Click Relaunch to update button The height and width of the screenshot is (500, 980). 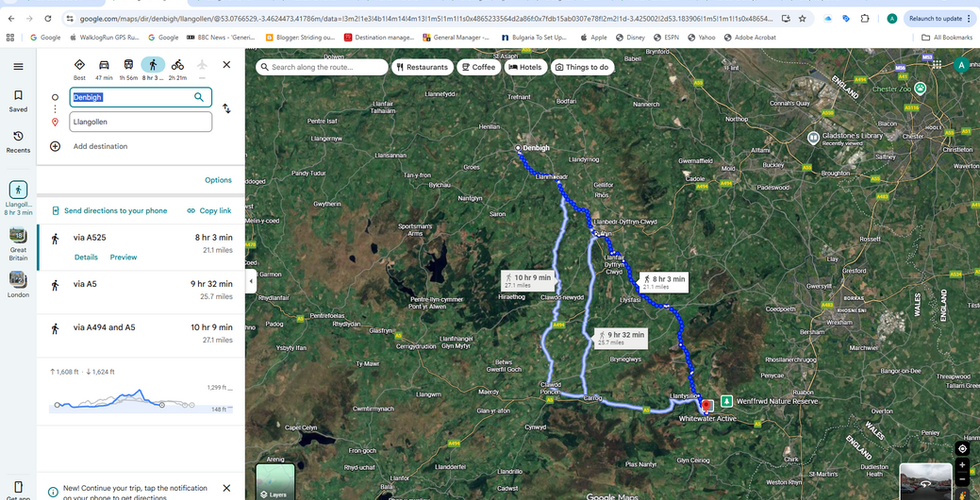tap(936, 19)
